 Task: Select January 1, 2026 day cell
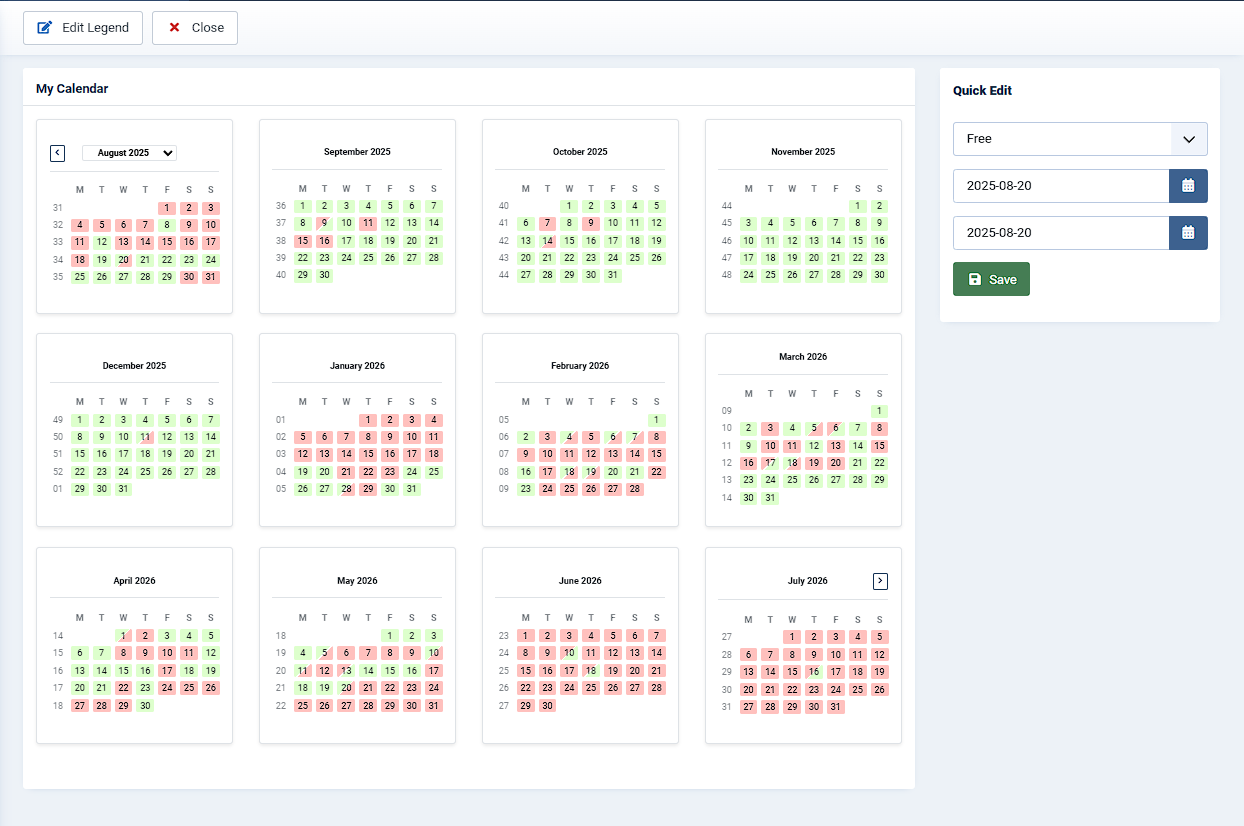[x=368, y=420]
